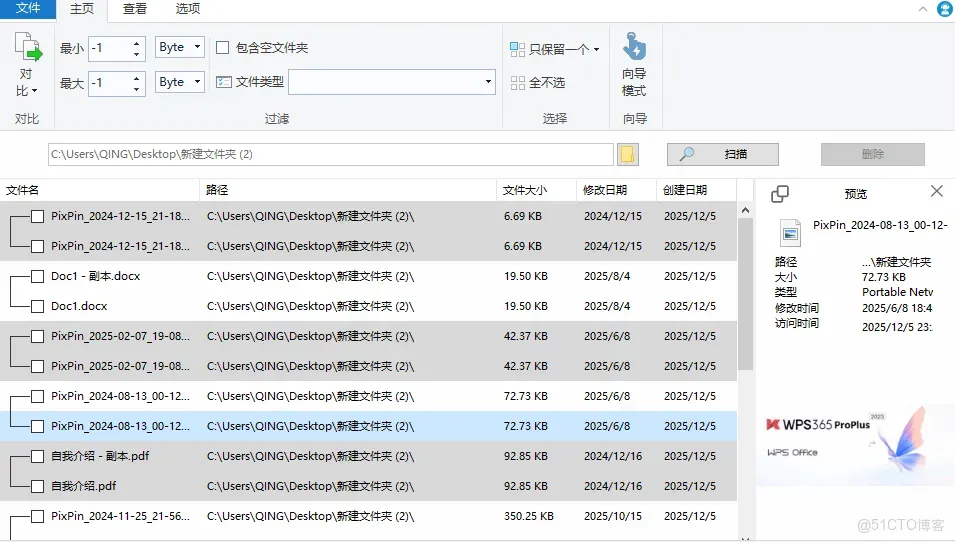The image size is (955, 542).
Task: Sort by the 文件大小 column header
Action: (537, 190)
